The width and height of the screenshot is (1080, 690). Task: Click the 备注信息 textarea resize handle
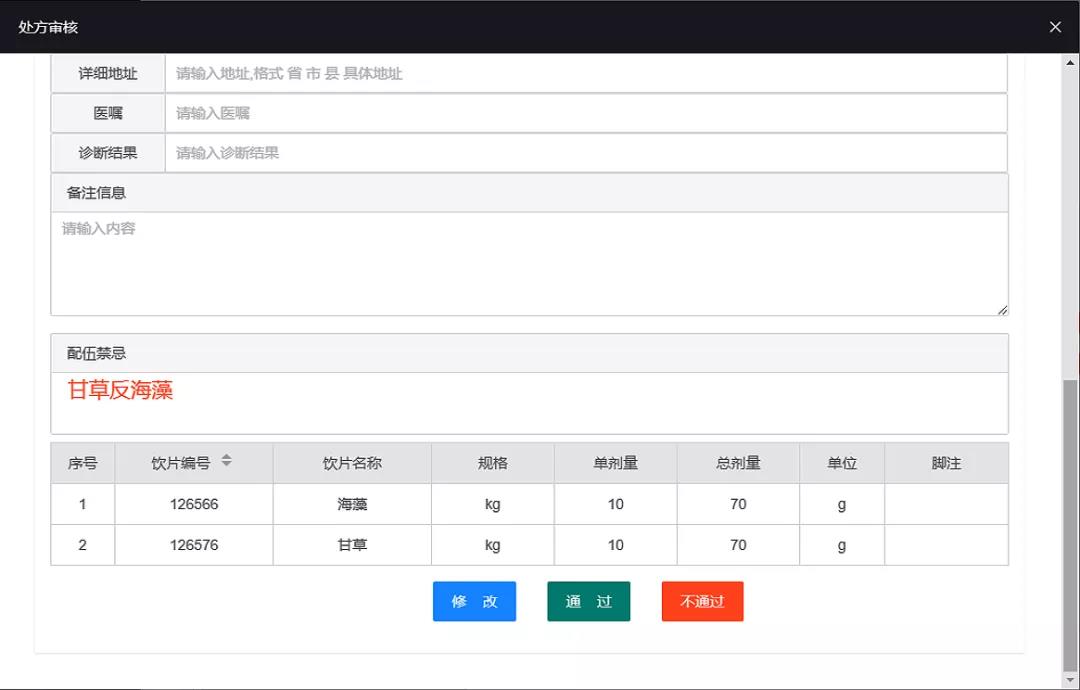pyautogui.click(x=1002, y=310)
